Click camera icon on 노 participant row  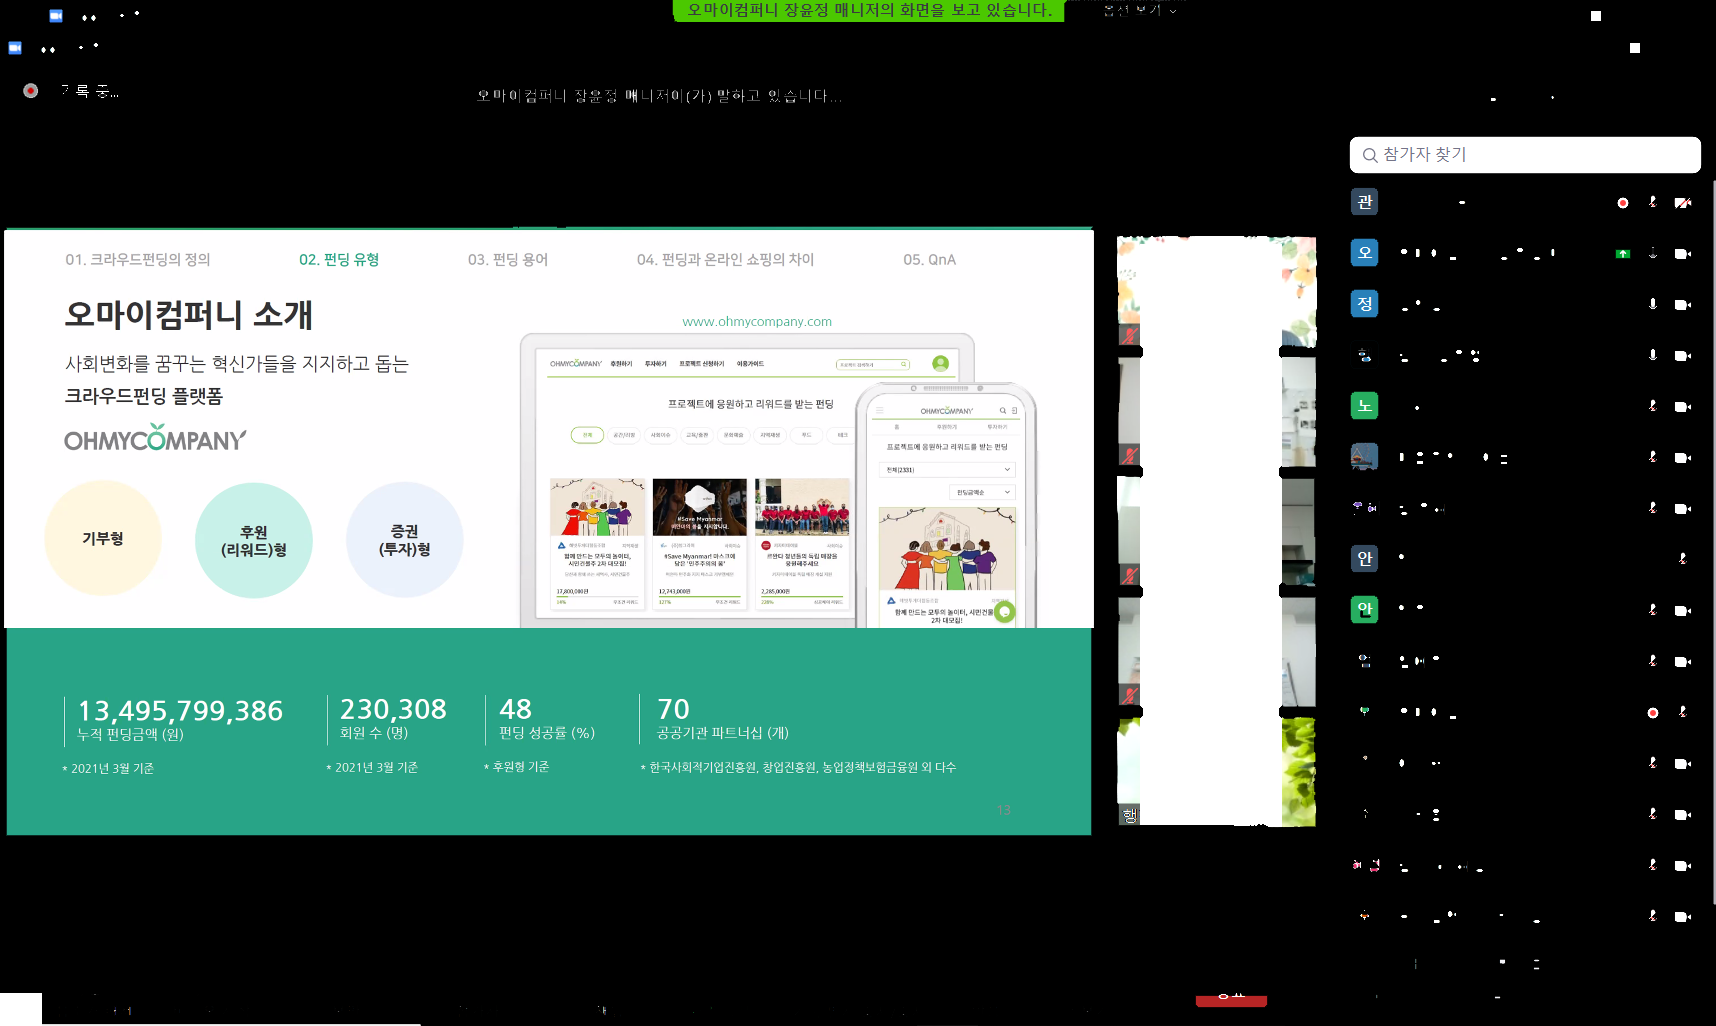(x=1683, y=407)
